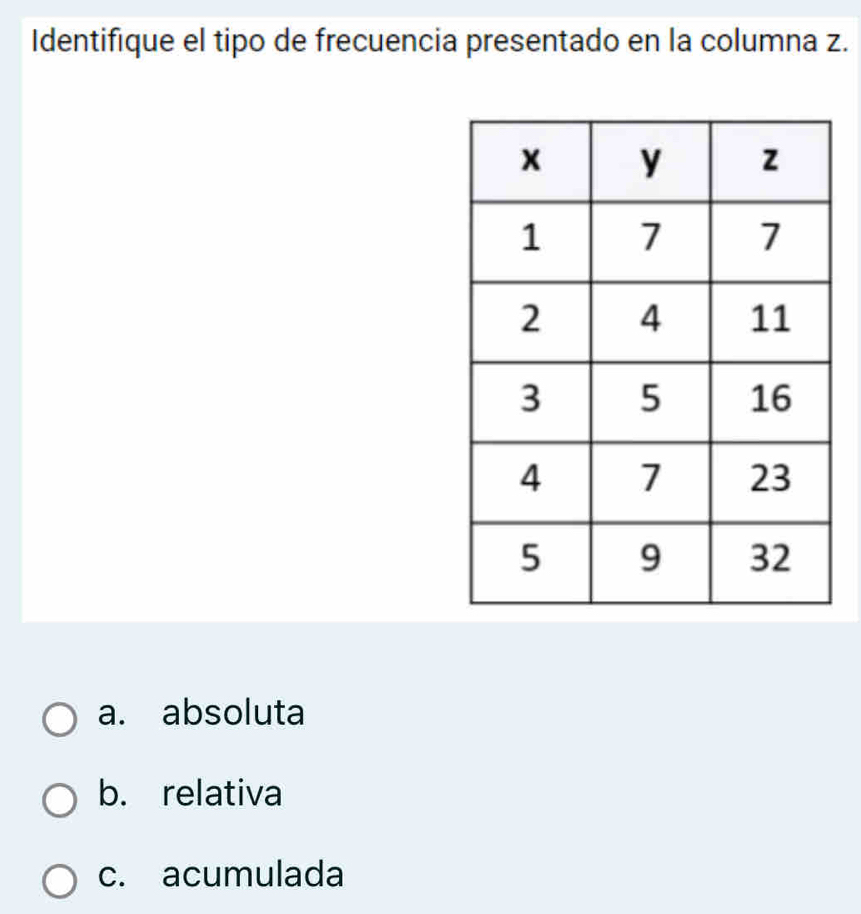This screenshot has height=914, width=861.
Task: Click the table cell containing 11
Action: pos(770,321)
